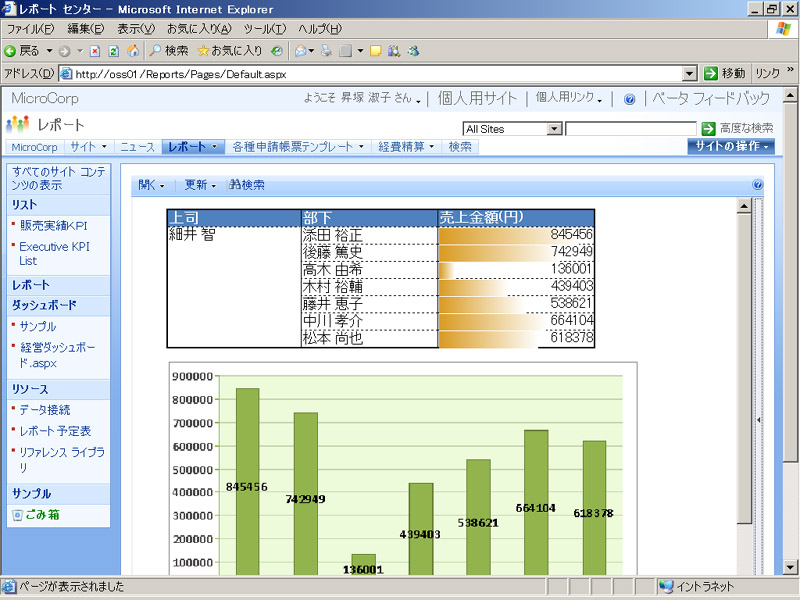The height and width of the screenshot is (600, 800).
Task: Expand the サイトの操作 menu
Action: [x=731, y=146]
